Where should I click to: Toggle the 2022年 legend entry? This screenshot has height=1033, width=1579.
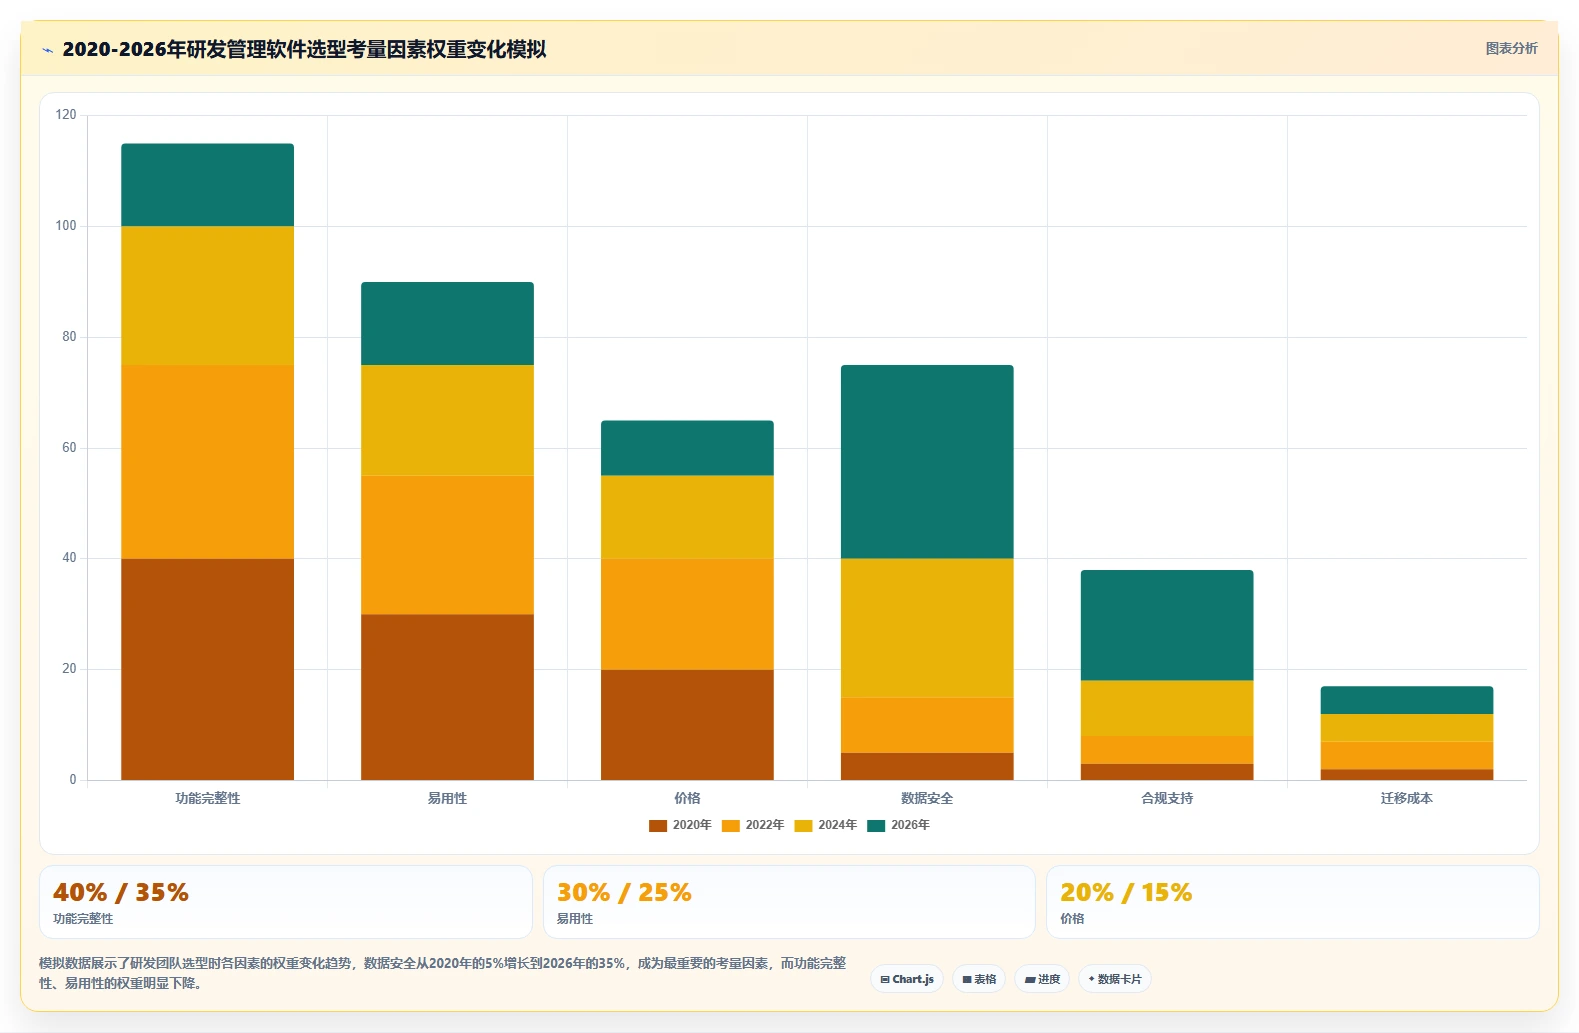(753, 825)
